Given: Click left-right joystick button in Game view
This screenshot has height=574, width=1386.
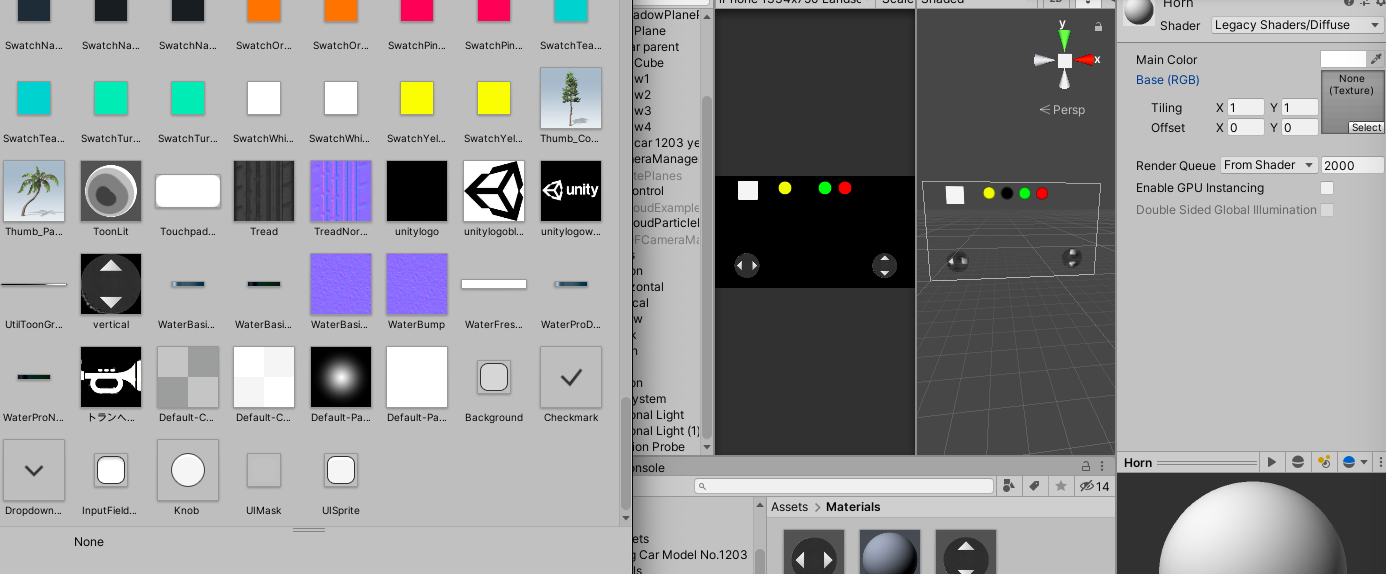Looking at the screenshot, I should click(x=746, y=265).
